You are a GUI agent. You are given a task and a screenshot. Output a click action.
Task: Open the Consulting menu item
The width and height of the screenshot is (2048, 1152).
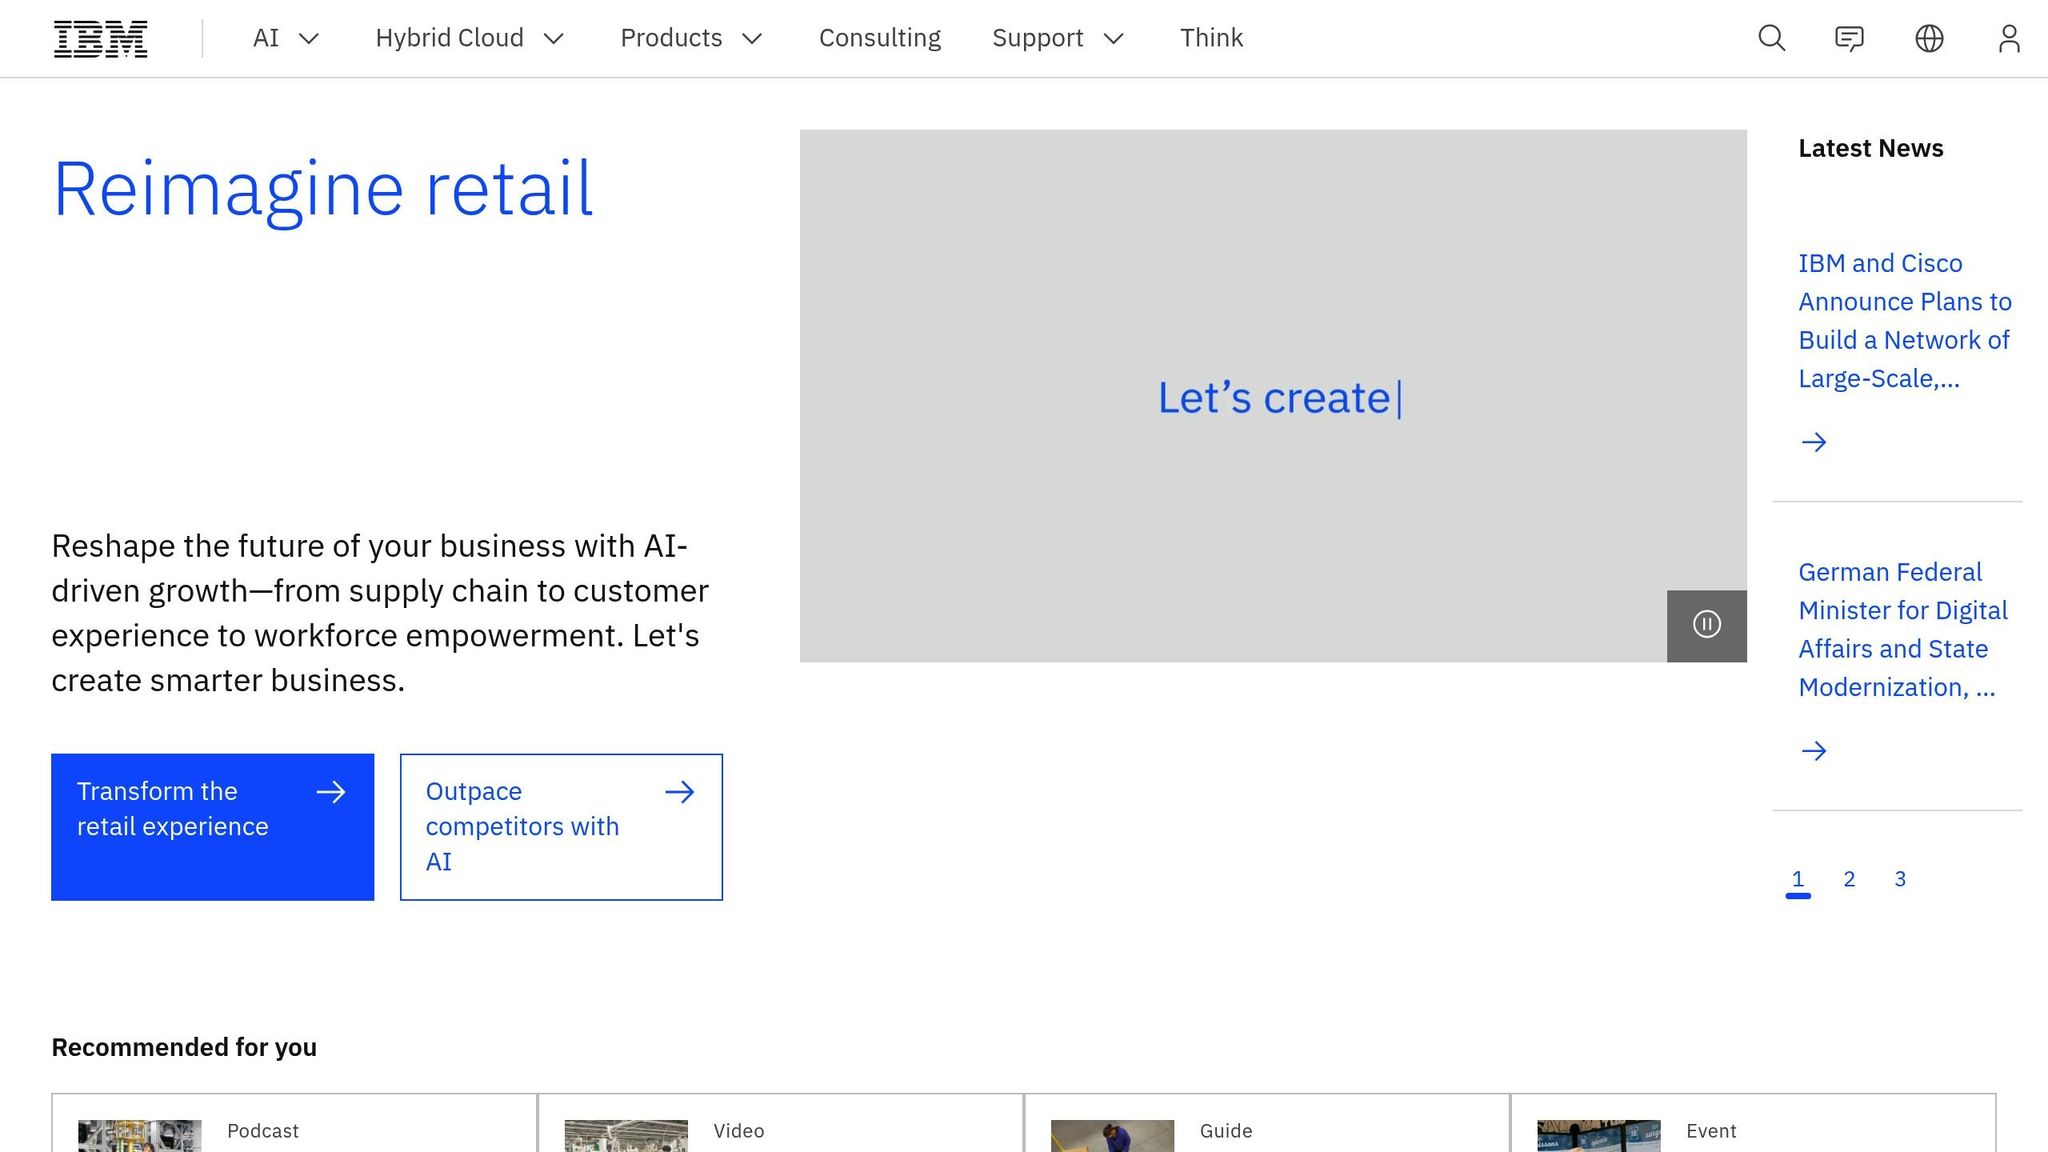pos(879,38)
